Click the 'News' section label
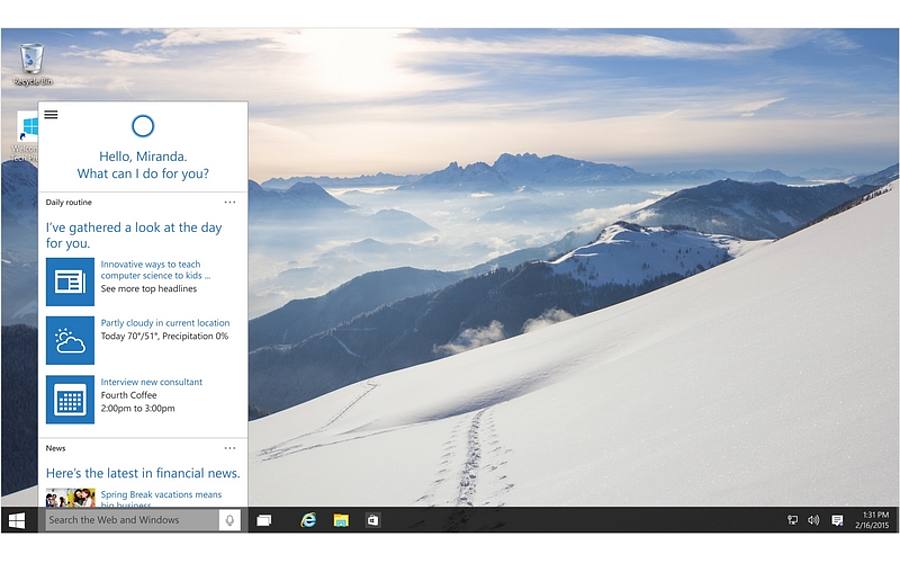 pyautogui.click(x=56, y=448)
